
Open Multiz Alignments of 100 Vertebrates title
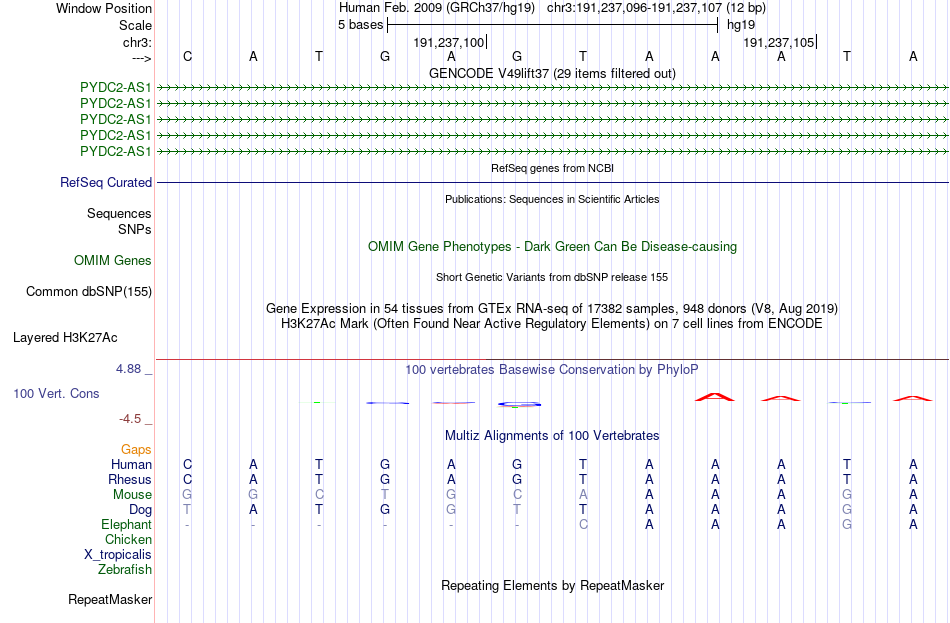[x=552, y=436]
